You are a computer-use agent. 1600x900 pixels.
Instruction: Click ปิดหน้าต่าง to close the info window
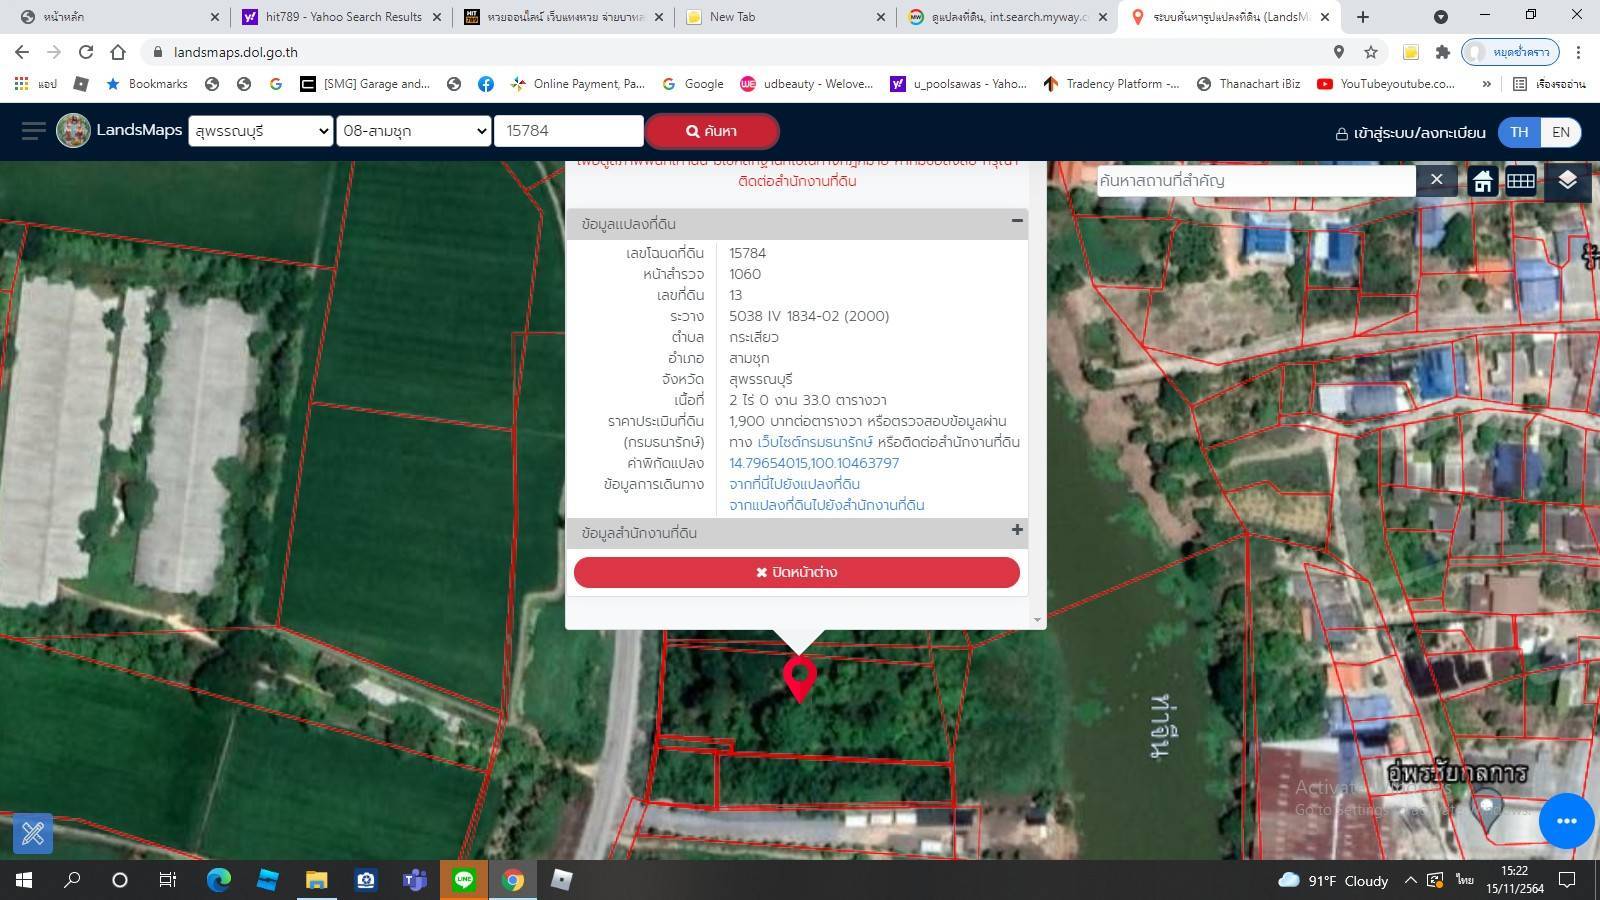coord(796,572)
